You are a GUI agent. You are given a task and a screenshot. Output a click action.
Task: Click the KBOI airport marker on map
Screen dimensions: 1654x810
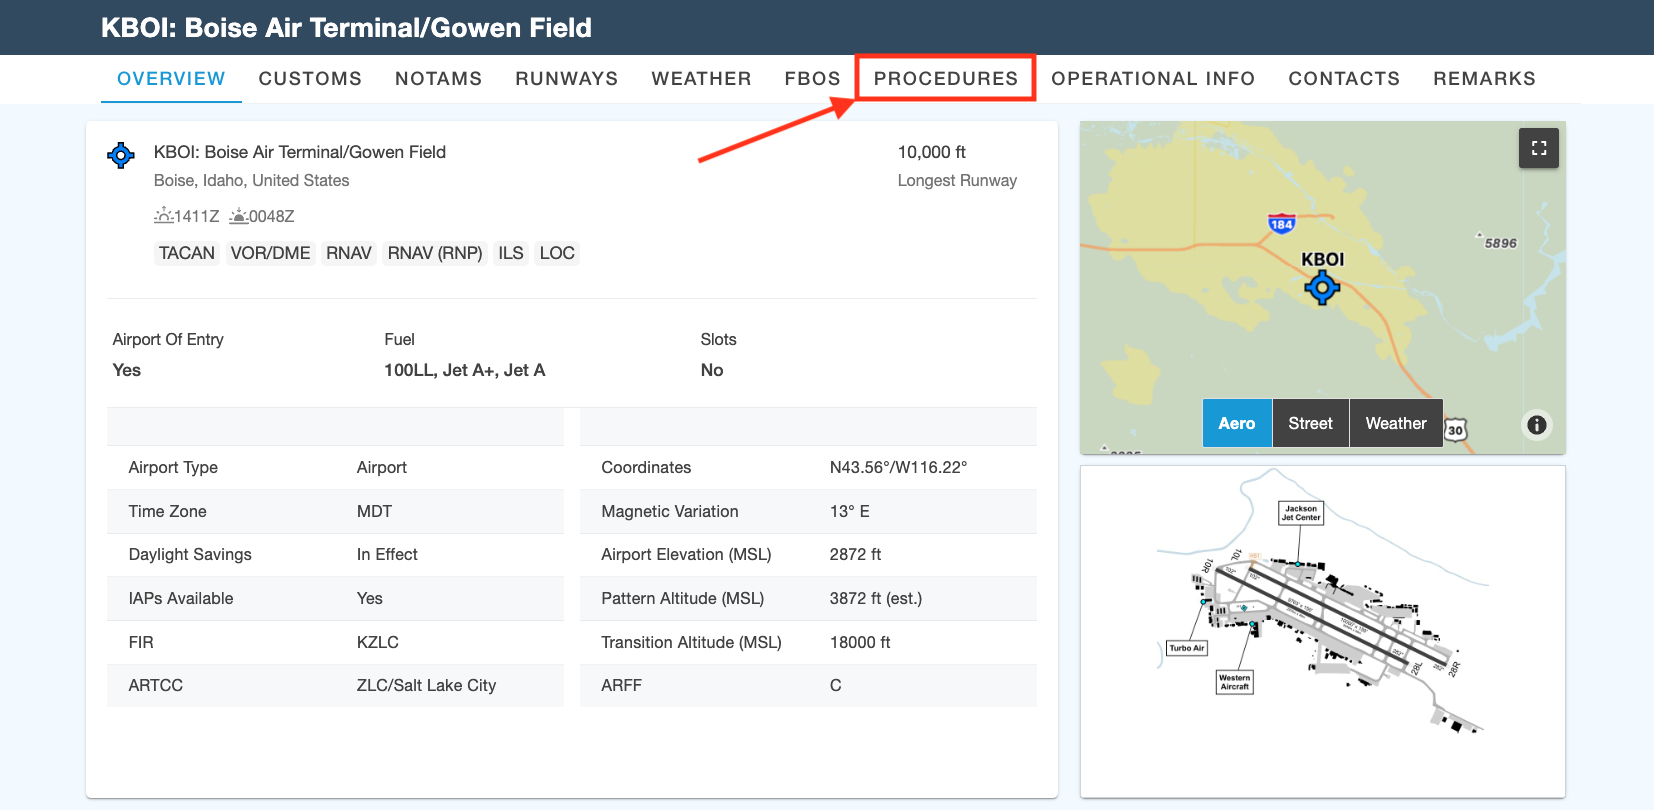point(1322,288)
